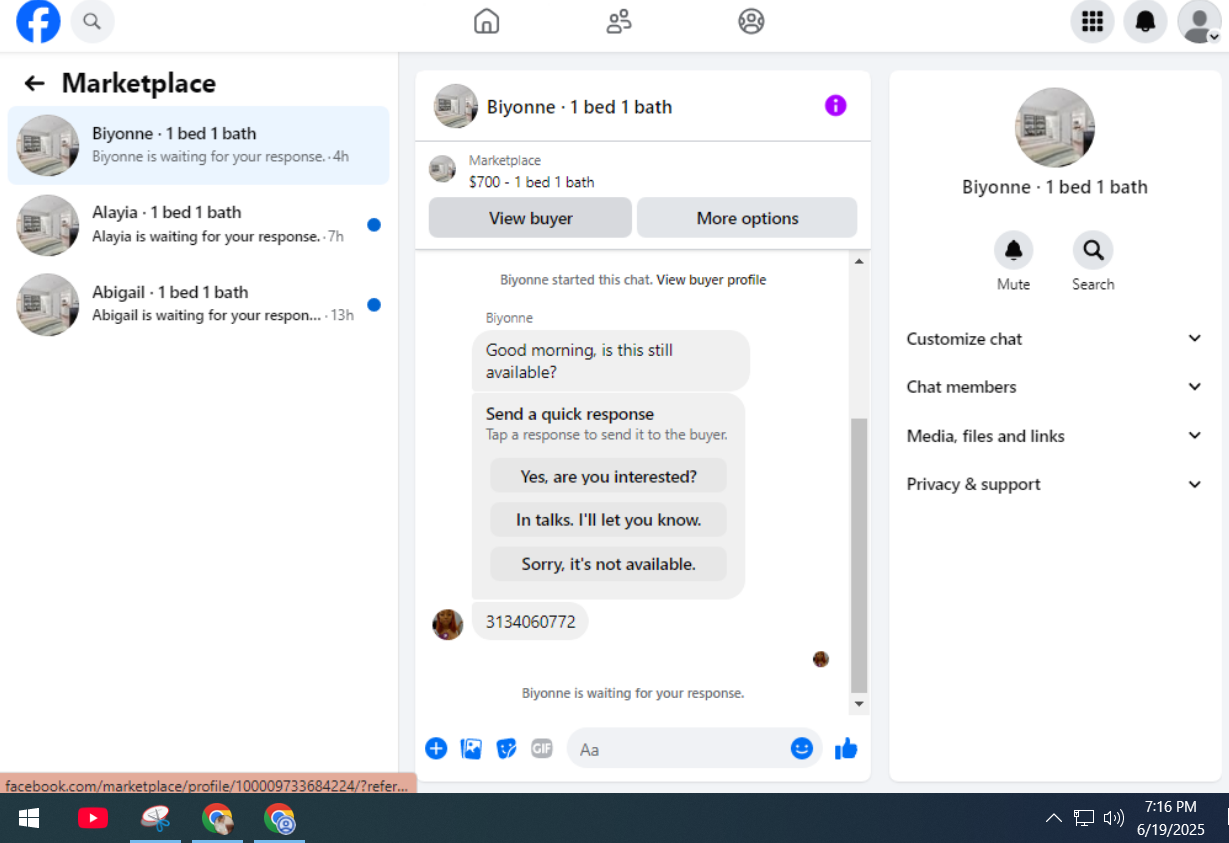
Task: Click sender avatar next to 3134060772
Action: point(447,625)
